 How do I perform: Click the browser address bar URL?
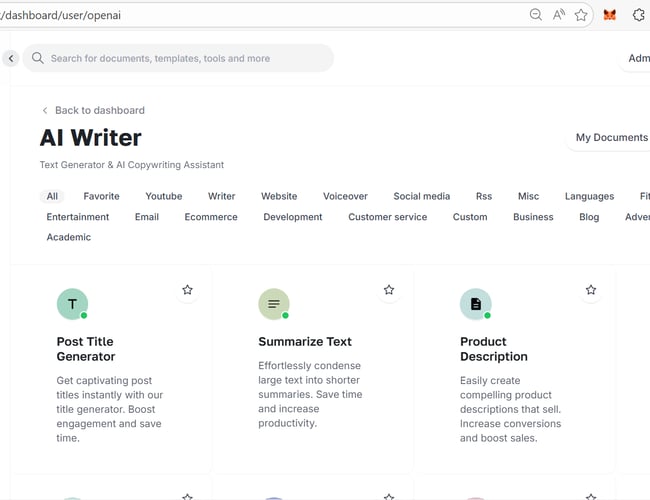[61, 15]
